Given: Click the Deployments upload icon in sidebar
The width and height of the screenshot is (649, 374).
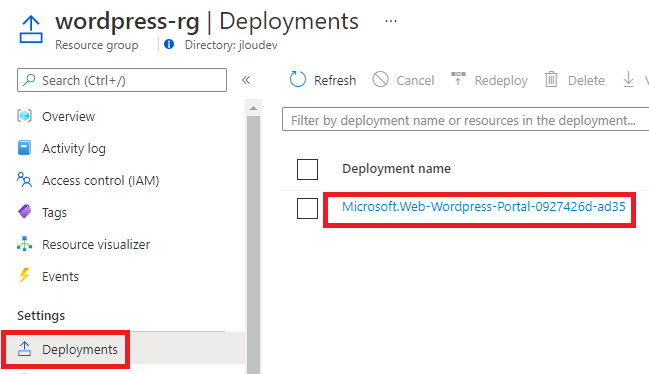Looking at the screenshot, I should point(24,349).
